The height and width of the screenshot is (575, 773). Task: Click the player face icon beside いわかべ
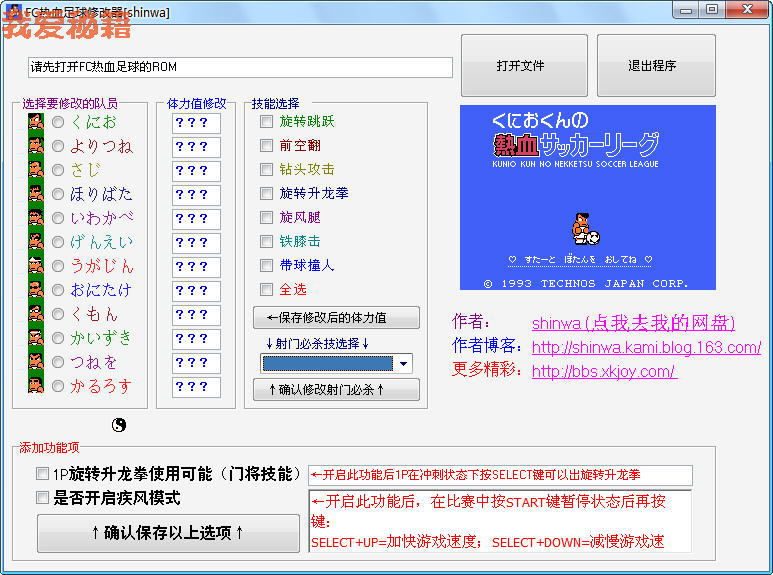pos(36,218)
